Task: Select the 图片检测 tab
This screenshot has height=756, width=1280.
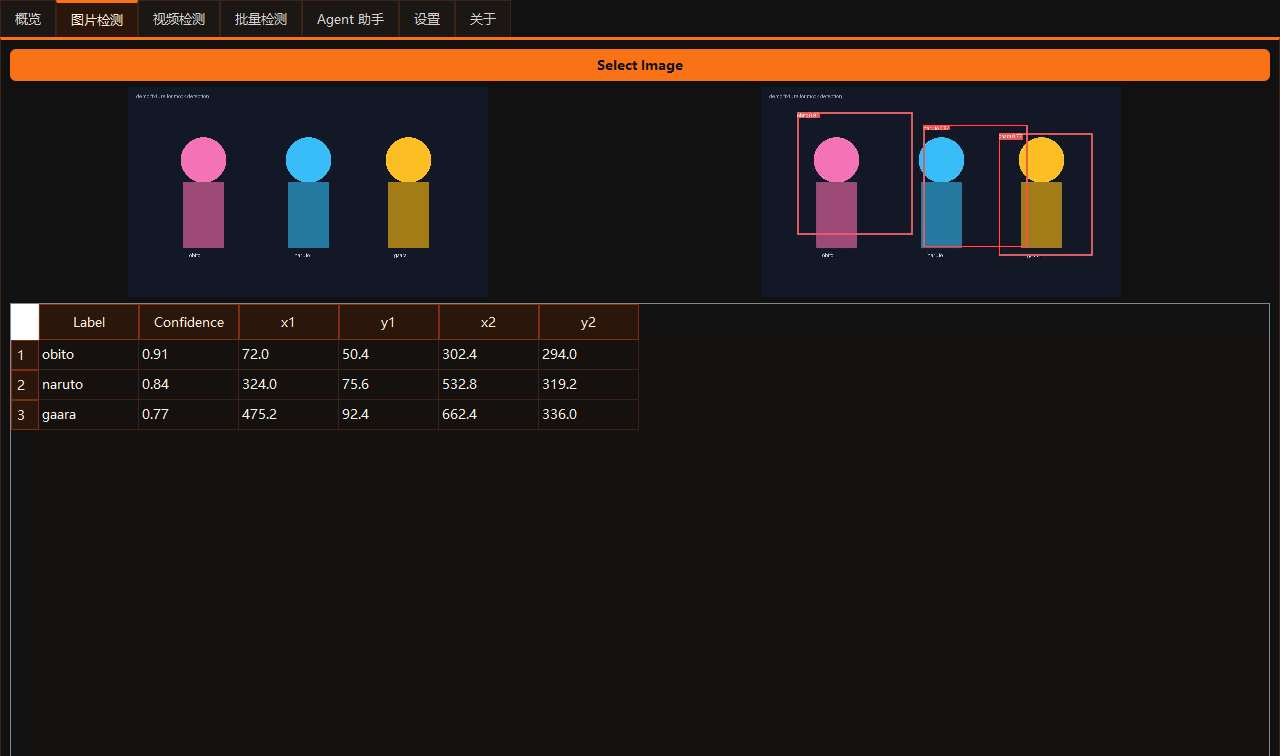Action: 97,19
